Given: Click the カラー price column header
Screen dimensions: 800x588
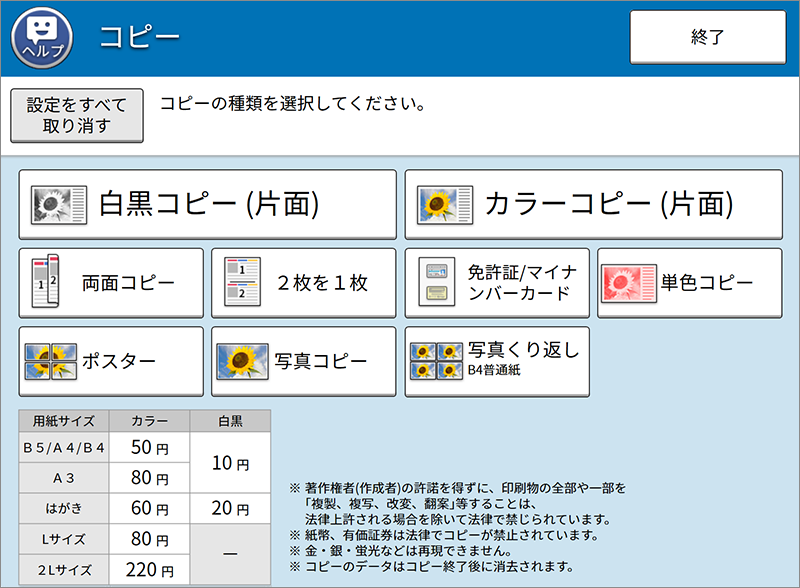Looking at the screenshot, I should [148, 421].
